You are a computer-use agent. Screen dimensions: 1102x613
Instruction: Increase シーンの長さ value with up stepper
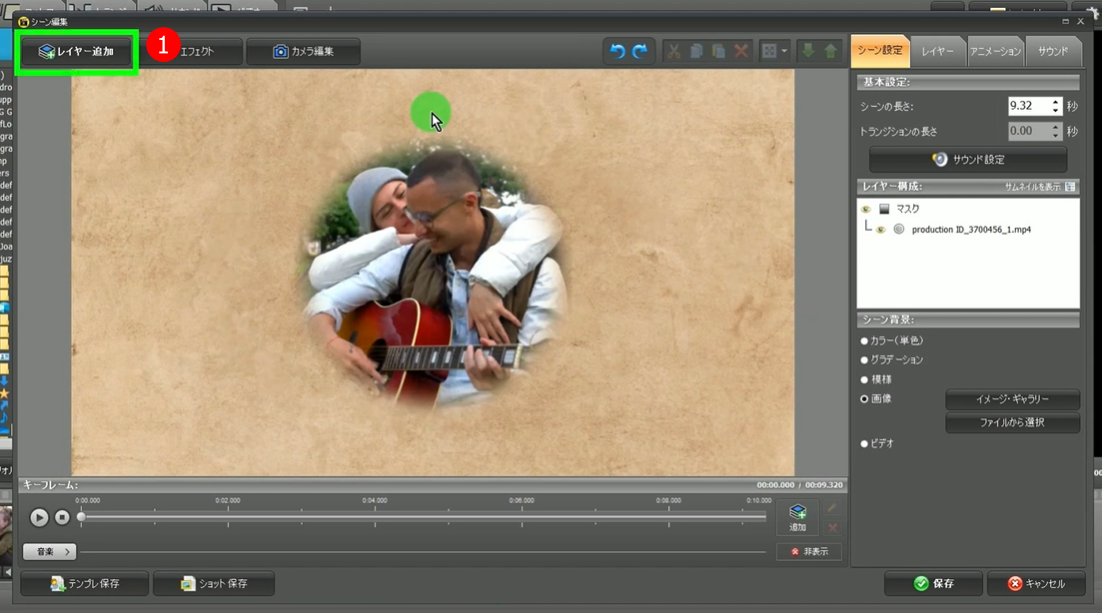(x=1055, y=101)
